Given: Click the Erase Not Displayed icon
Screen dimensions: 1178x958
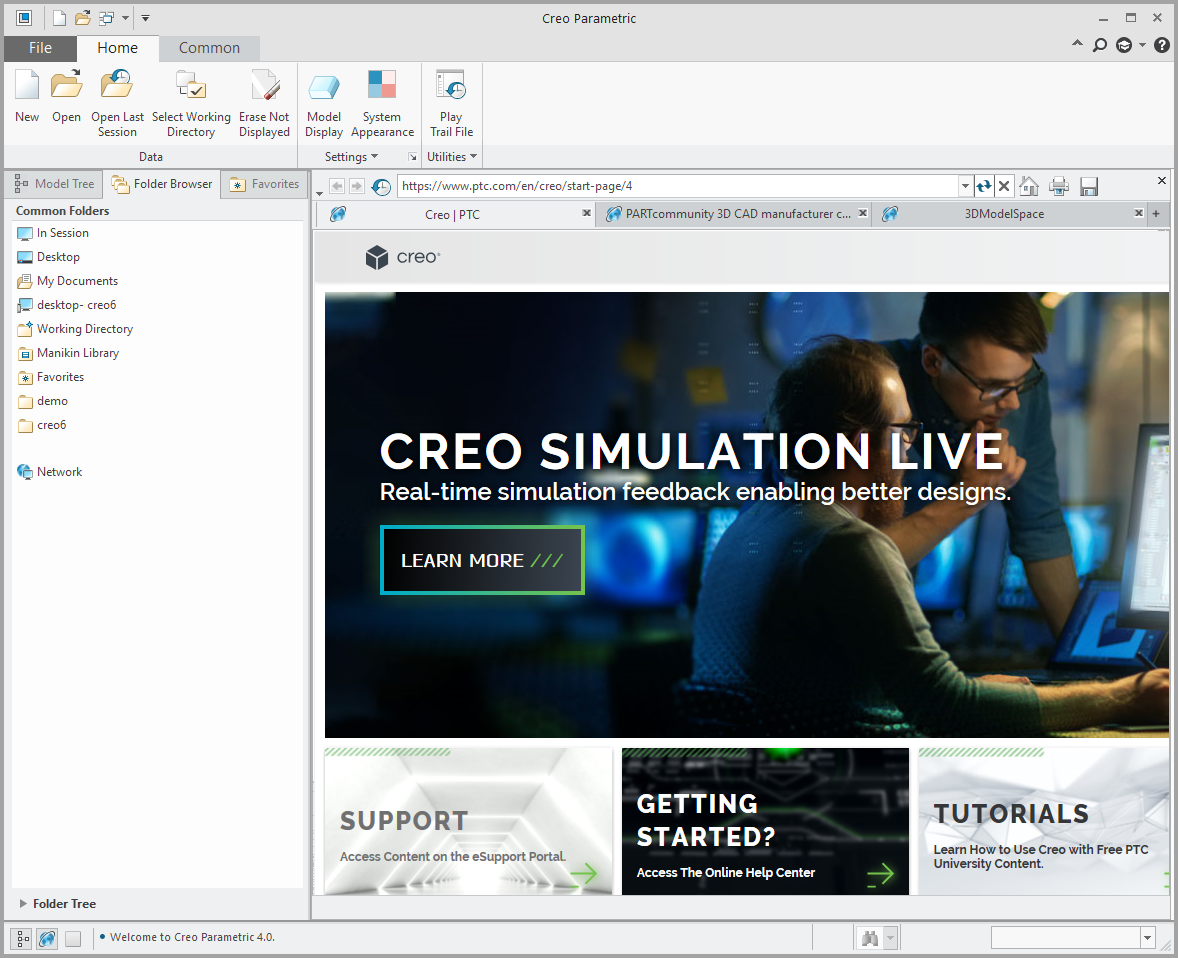Looking at the screenshot, I should tap(264, 86).
